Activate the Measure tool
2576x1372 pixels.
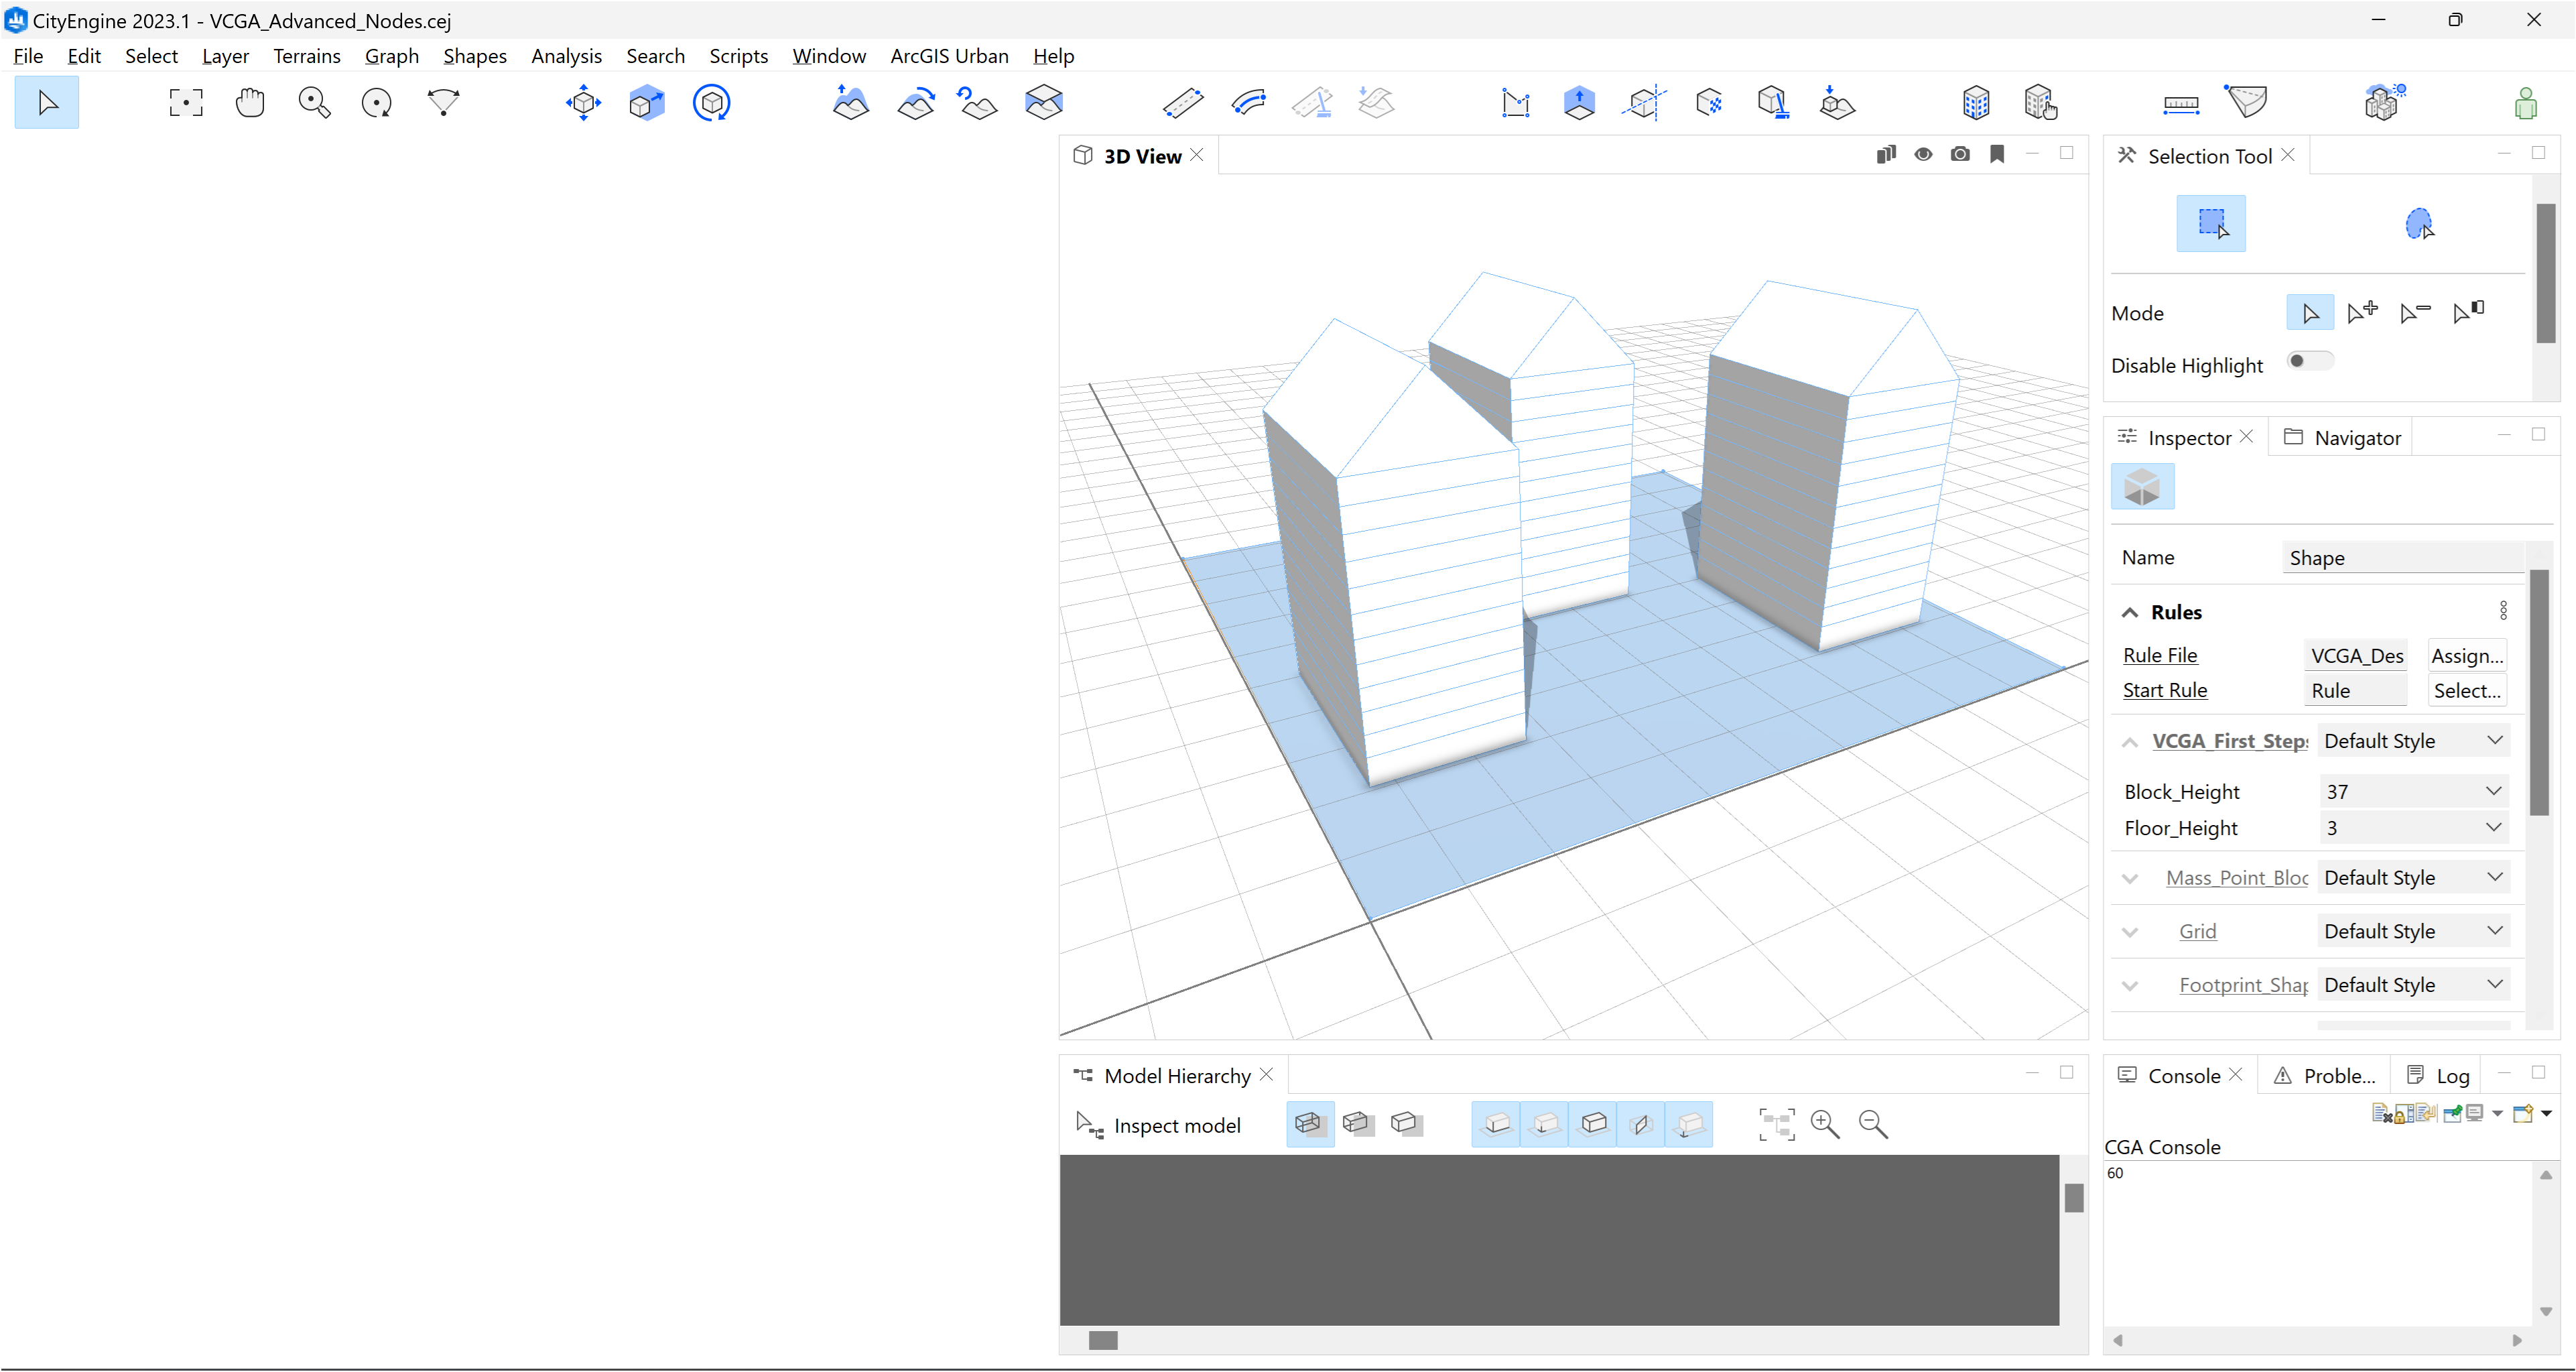[2181, 102]
